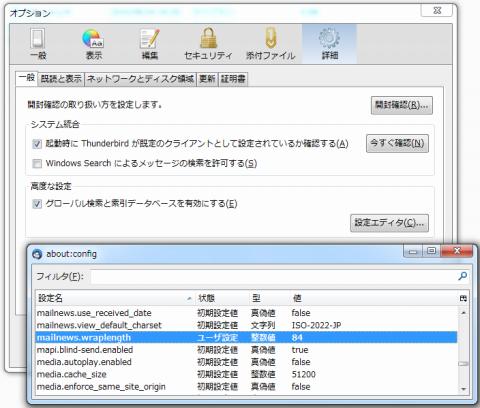The width and height of the screenshot is (480, 408).
Task: Click the value 84 of mailnews.wraplength
Action: point(297,338)
